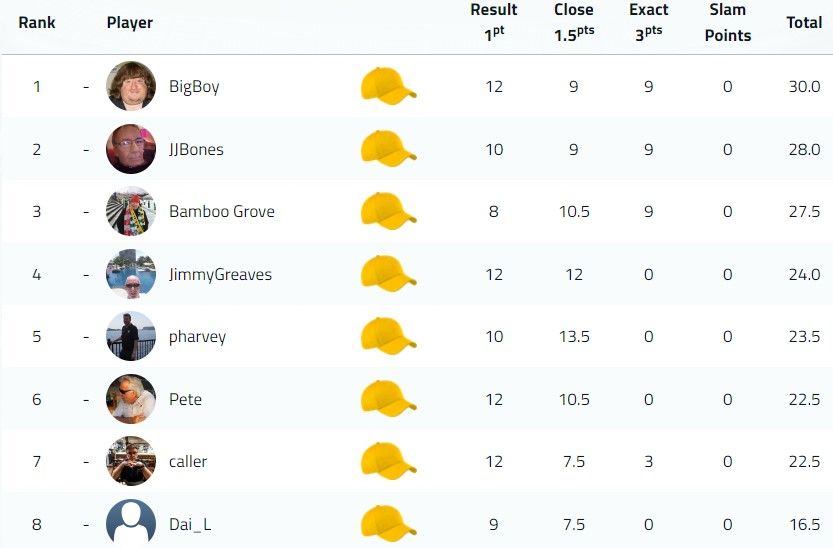The width and height of the screenshot is (833, 548).
Task: Open JimmyGreaves player name link
Action: pyautogui.click(x=220, y=274)
